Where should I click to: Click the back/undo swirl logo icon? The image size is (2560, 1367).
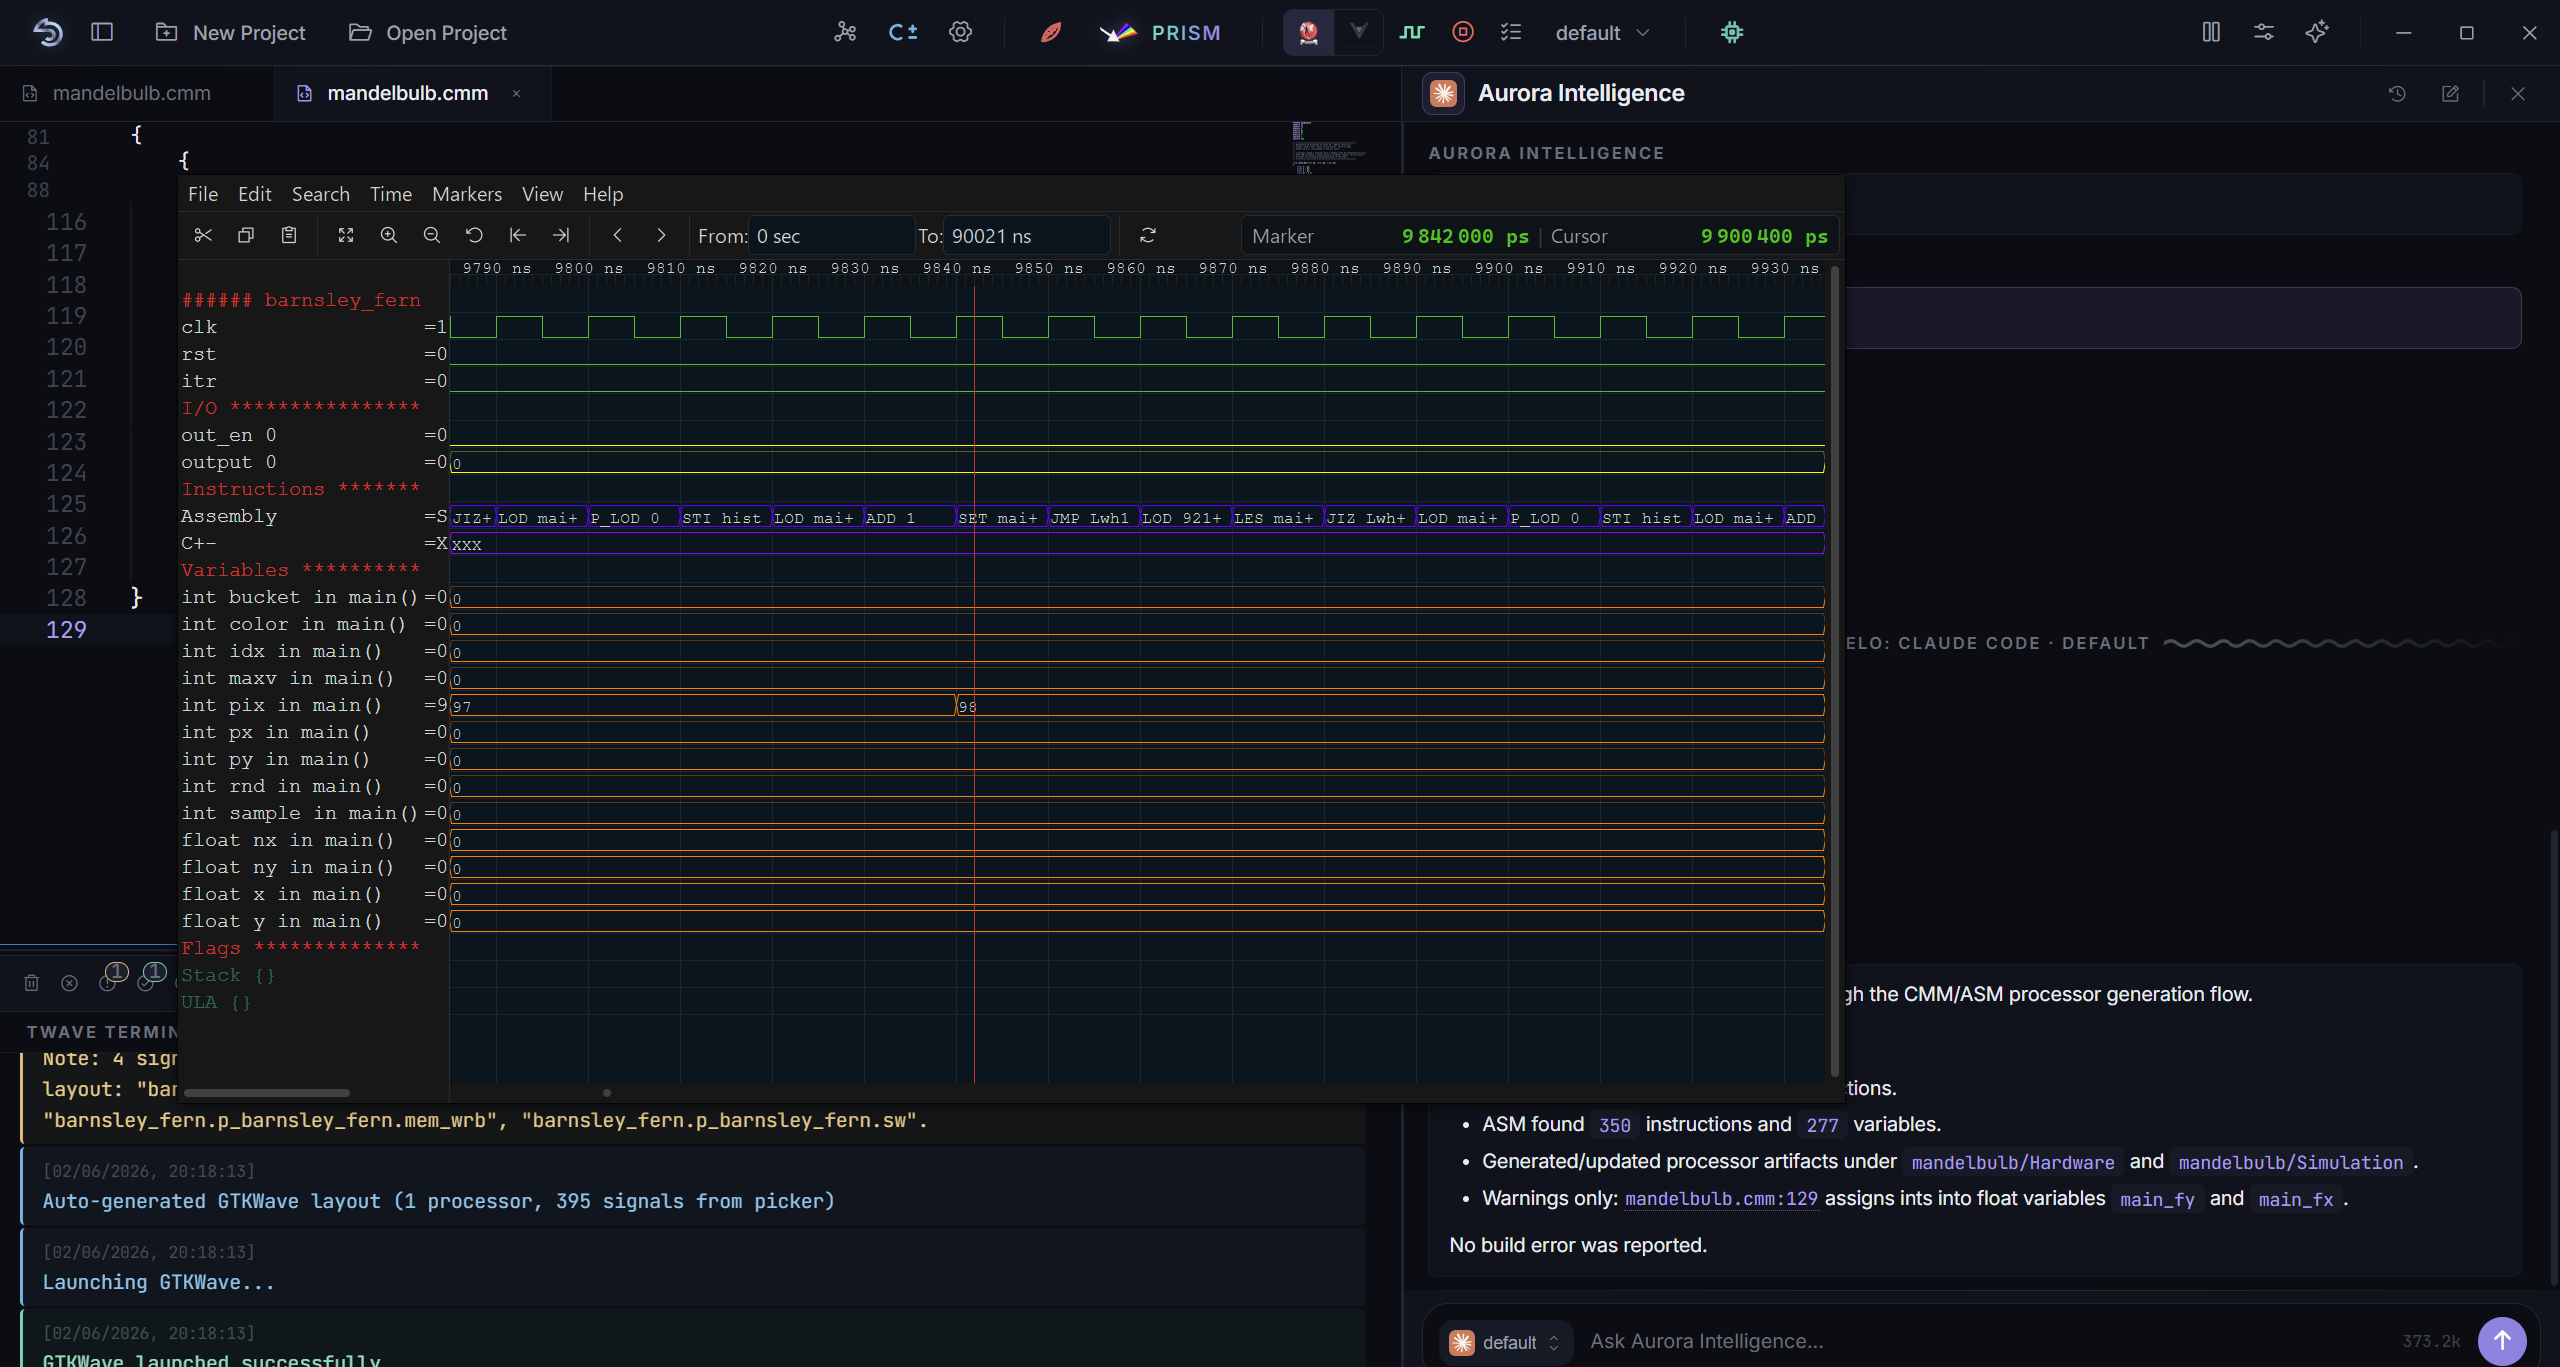tap(47, 33)
